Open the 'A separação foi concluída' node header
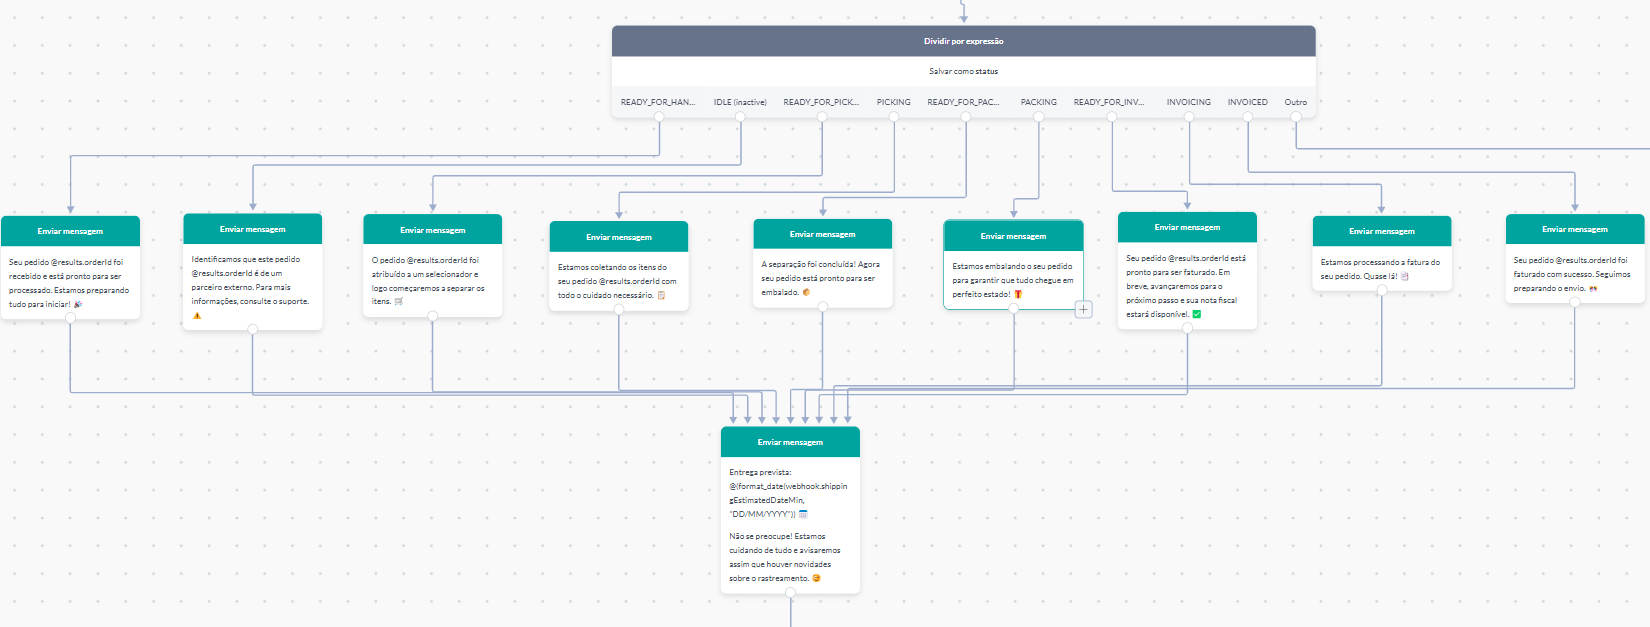1650x627 pixels. 822,234
